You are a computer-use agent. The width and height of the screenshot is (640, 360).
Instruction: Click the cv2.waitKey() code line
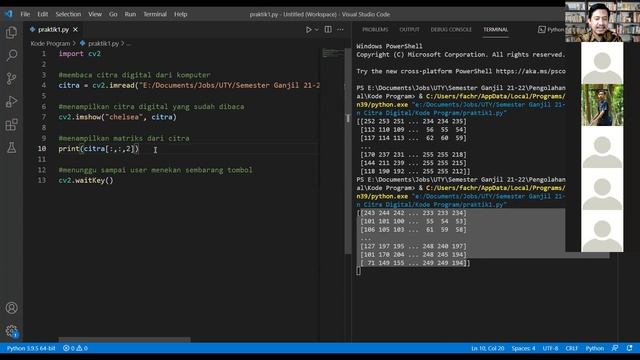pos(86,180)
